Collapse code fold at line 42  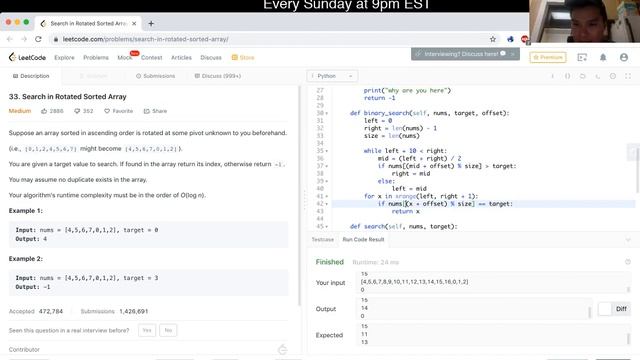click(327, 204)
